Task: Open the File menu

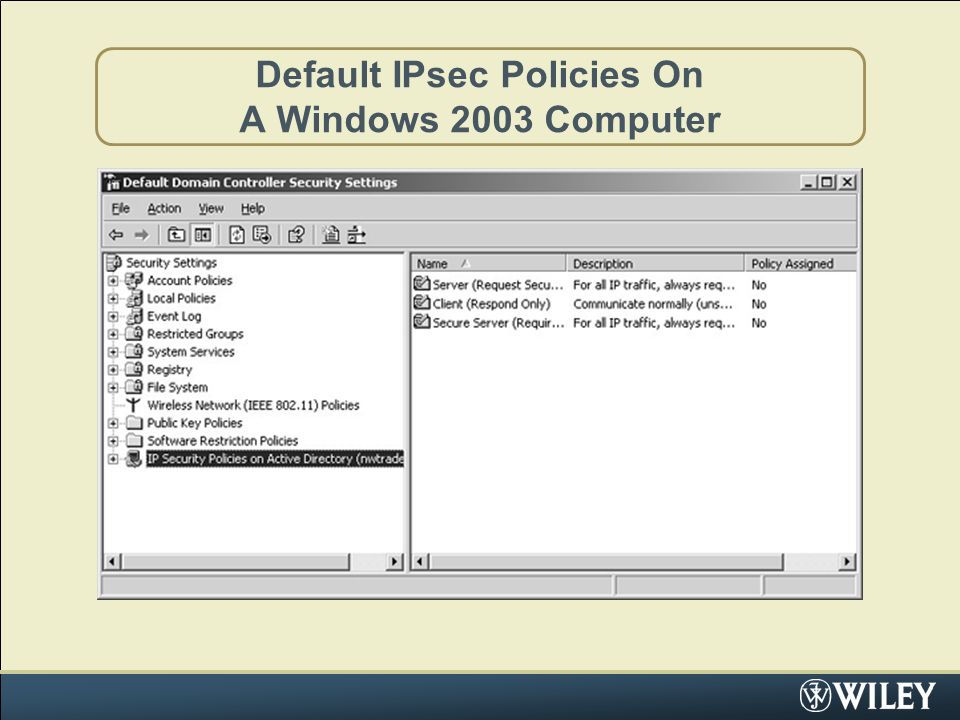Action: (x=121, y=208)
